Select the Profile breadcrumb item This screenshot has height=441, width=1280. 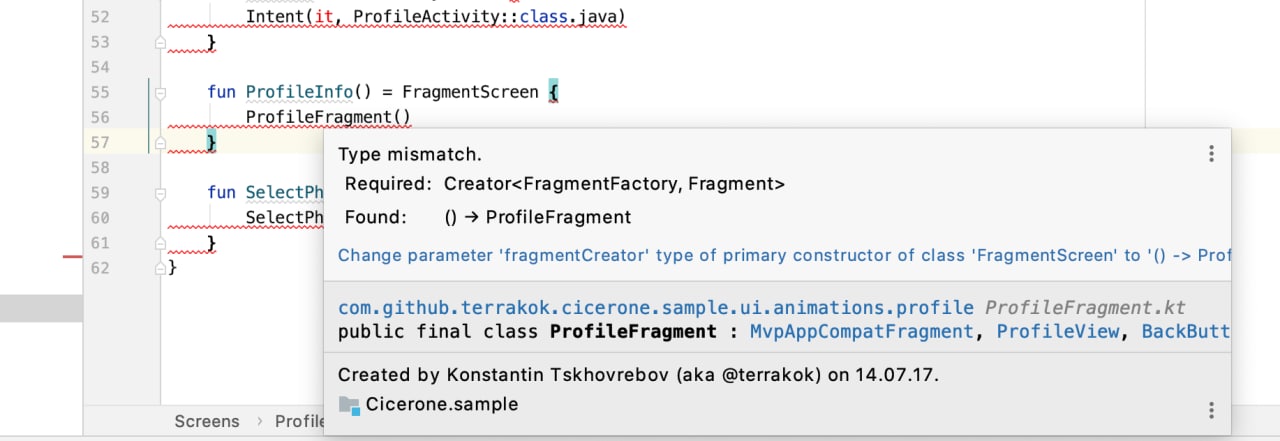pyautogui.click(x=298, y=422)
